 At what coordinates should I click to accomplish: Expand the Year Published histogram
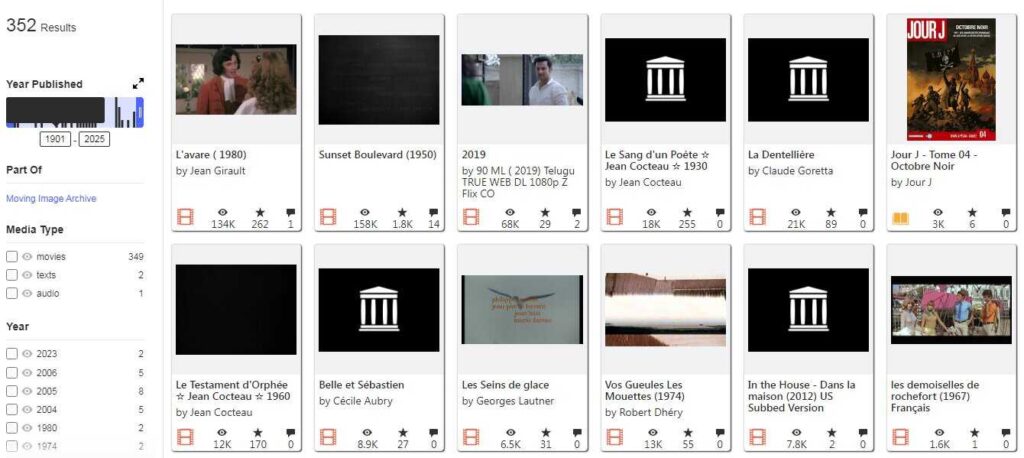(138, 84)
